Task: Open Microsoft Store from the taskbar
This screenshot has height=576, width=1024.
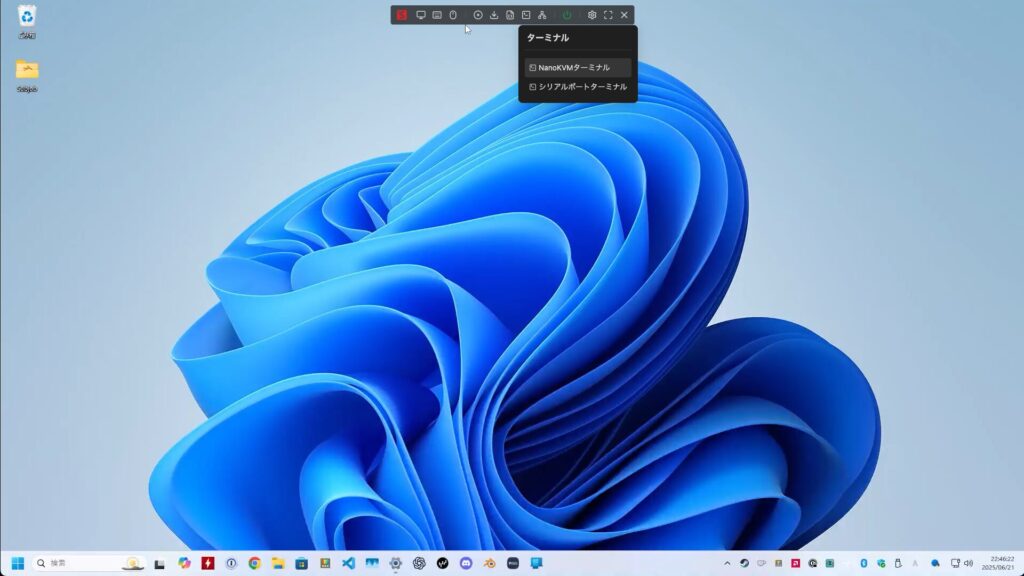Action: [x=302, y=563]
